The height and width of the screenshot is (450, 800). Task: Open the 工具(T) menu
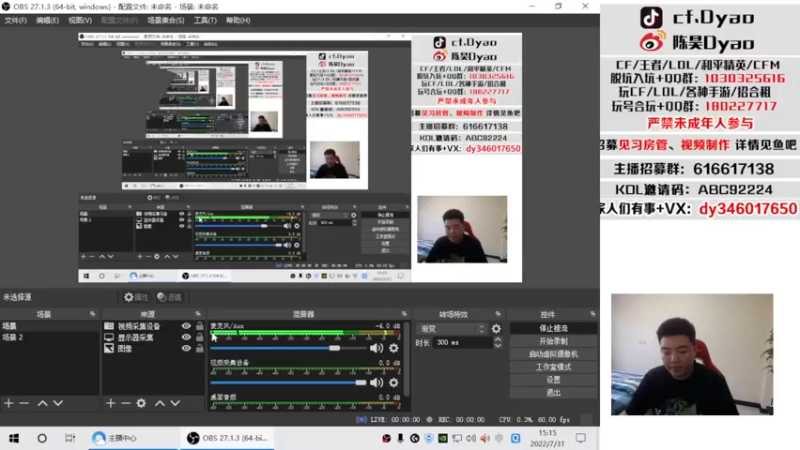click(205, 20)
